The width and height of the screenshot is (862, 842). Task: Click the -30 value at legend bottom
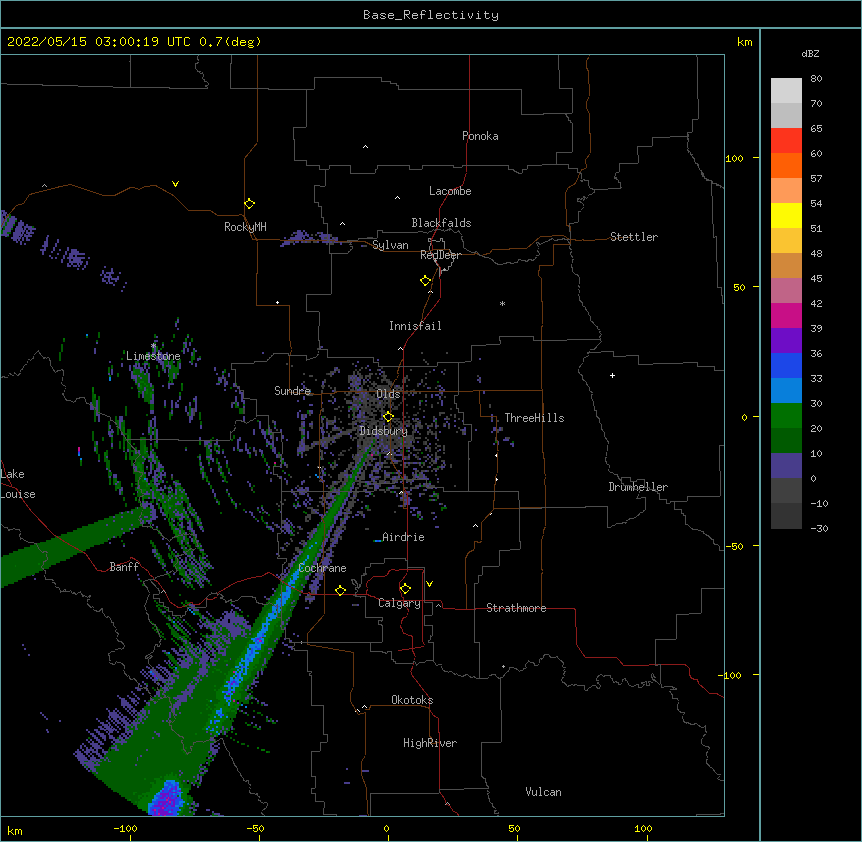tap(819, 528)
